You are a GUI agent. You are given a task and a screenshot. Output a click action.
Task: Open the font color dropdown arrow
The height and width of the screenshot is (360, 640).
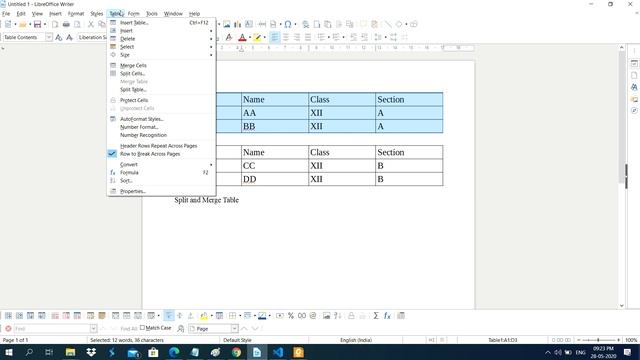(x=250, y=38)
